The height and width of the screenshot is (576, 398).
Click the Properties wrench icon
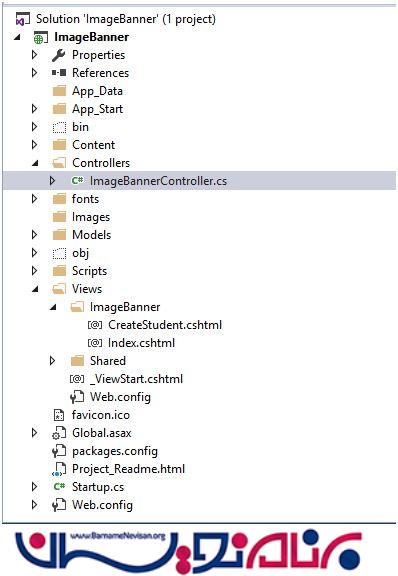pos(59,55)
